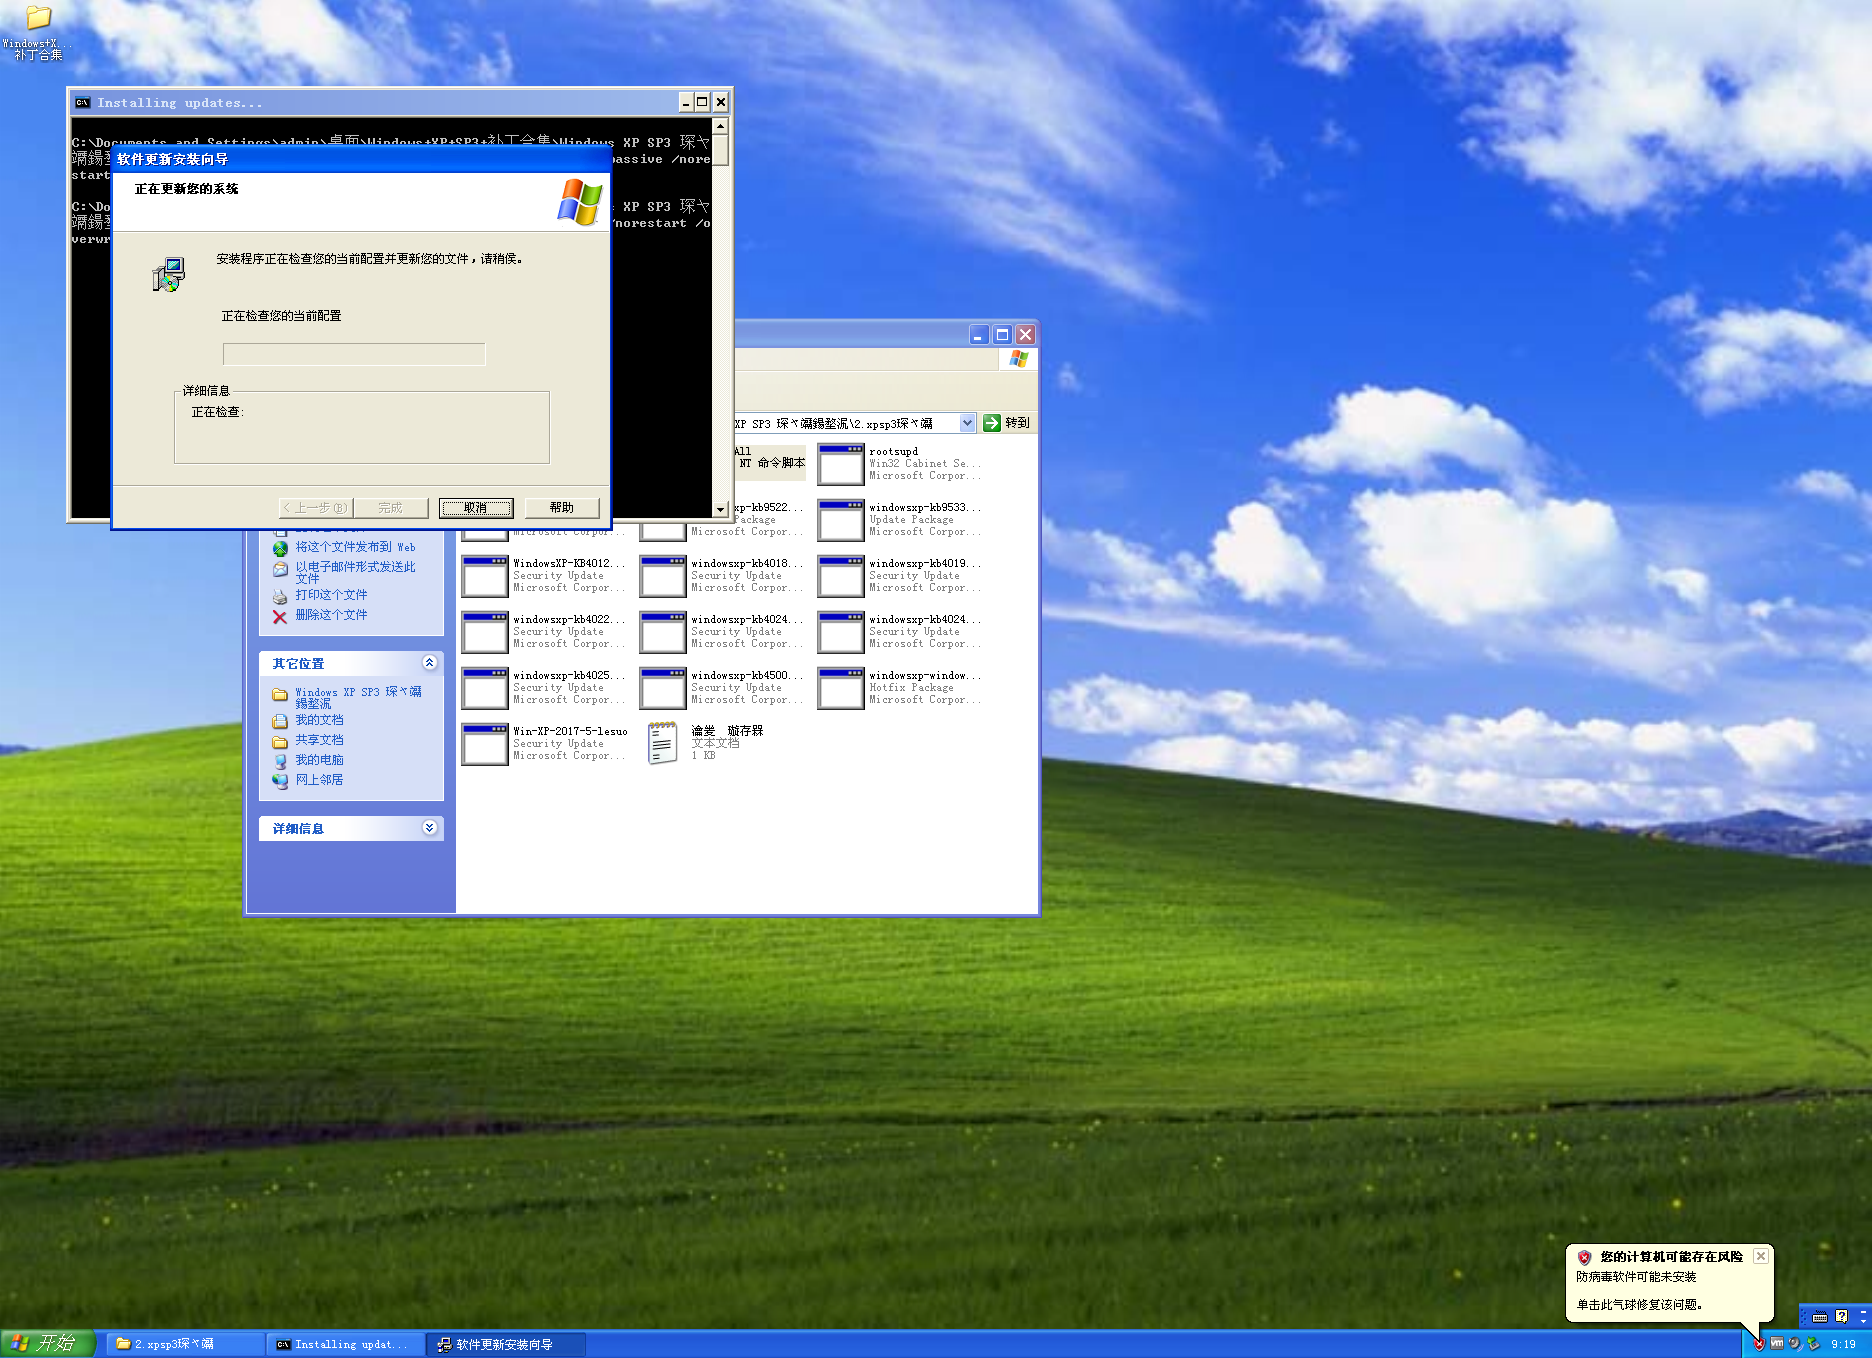Image resolution: width=1872 pixels, height=1358 pixels.
Task: Select the windowsxp-kb4500 security update icon
Action: 663,688
